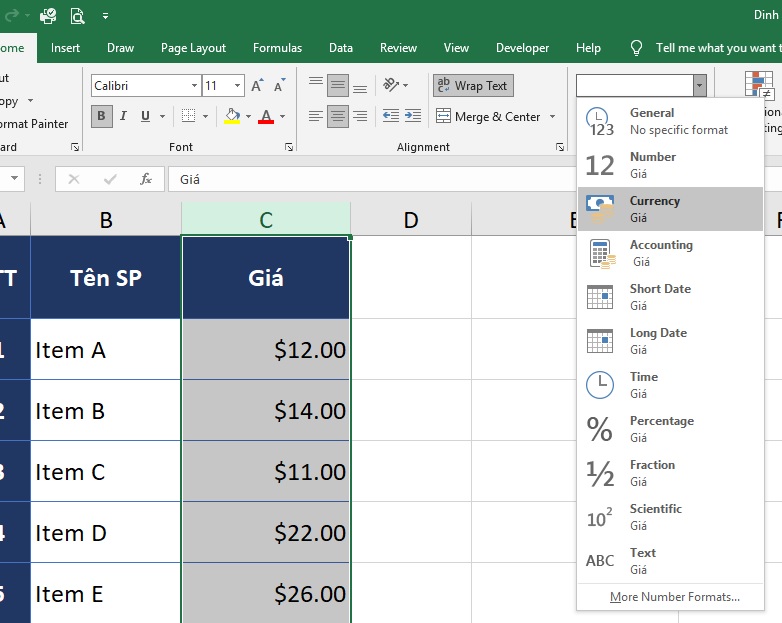Screen dimensions: 782x623
Task: Toggle Center horizontal alignment
Action: click(338, 116)
